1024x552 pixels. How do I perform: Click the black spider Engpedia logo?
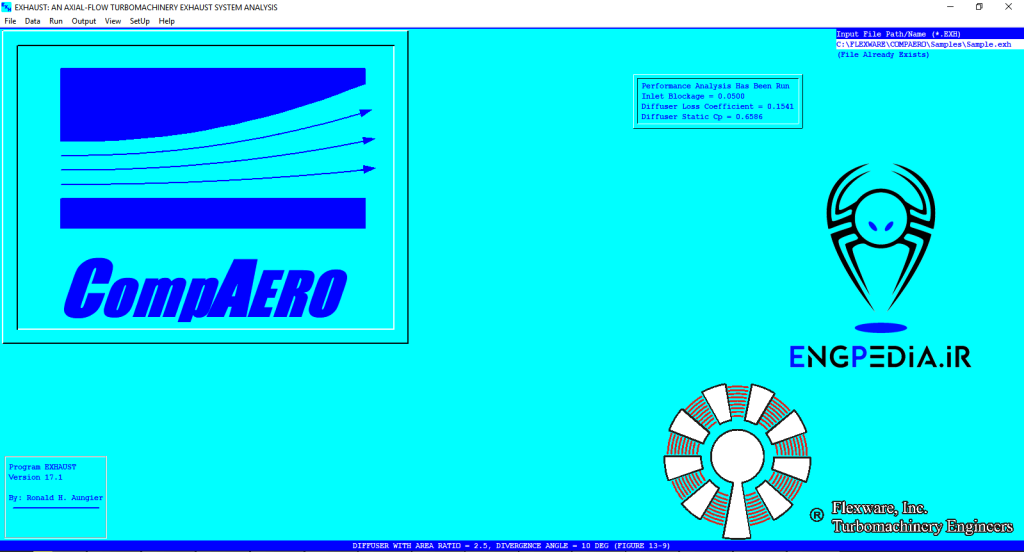coord(881,240)
